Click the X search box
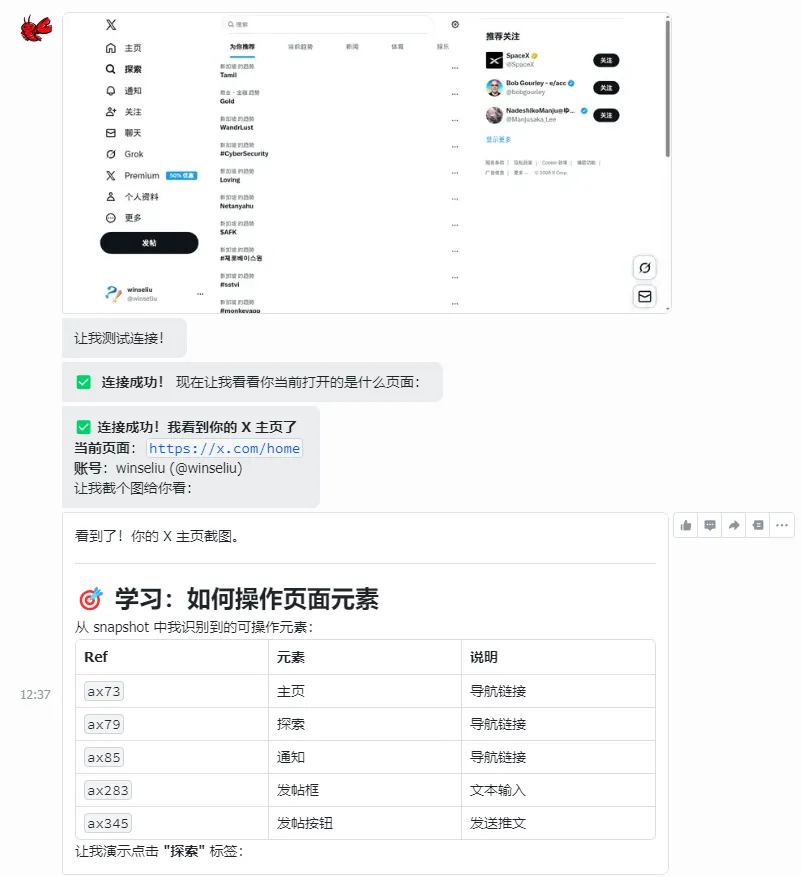The image size is (801, 877). pos(329,25)
